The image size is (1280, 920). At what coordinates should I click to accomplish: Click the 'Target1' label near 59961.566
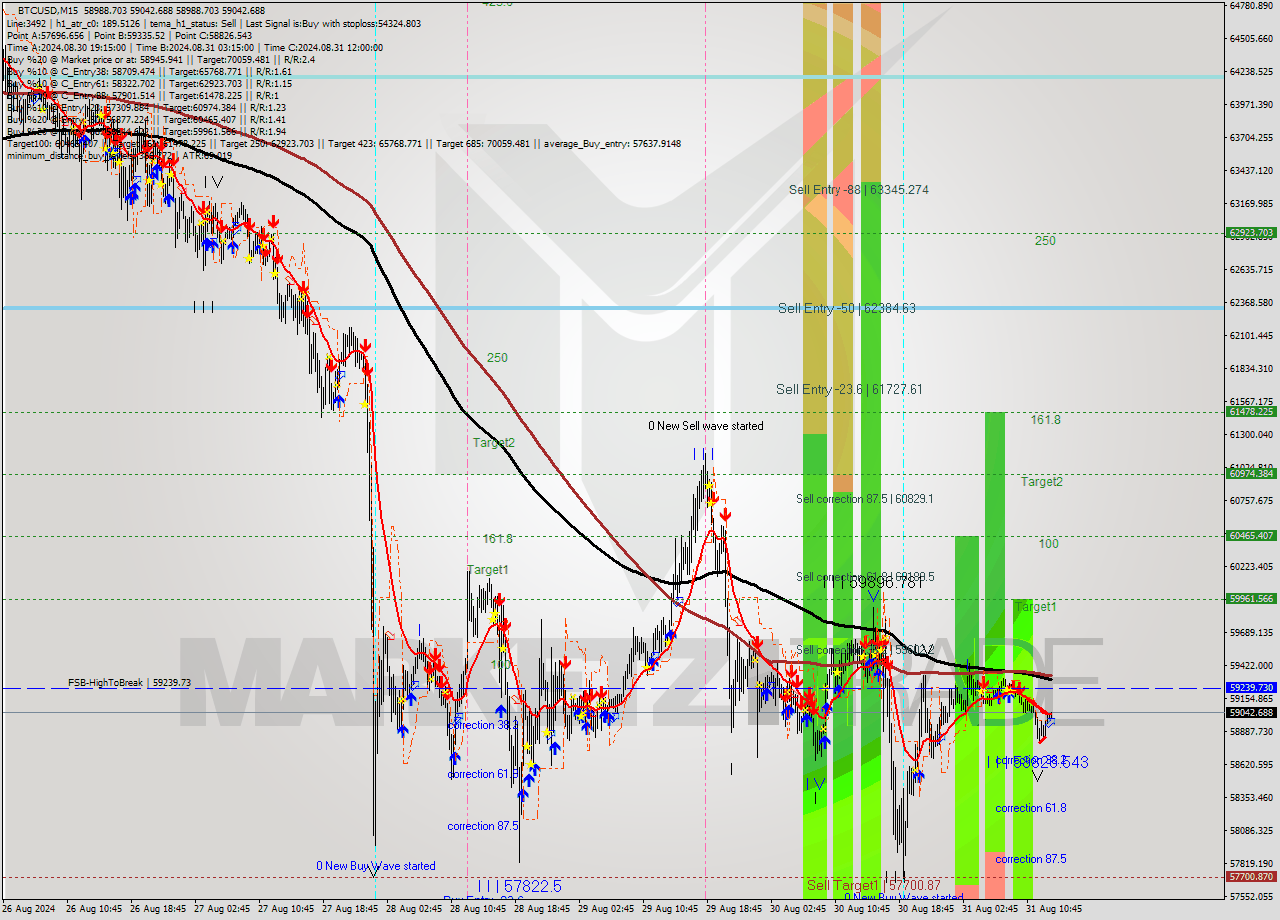(1035, 607)
